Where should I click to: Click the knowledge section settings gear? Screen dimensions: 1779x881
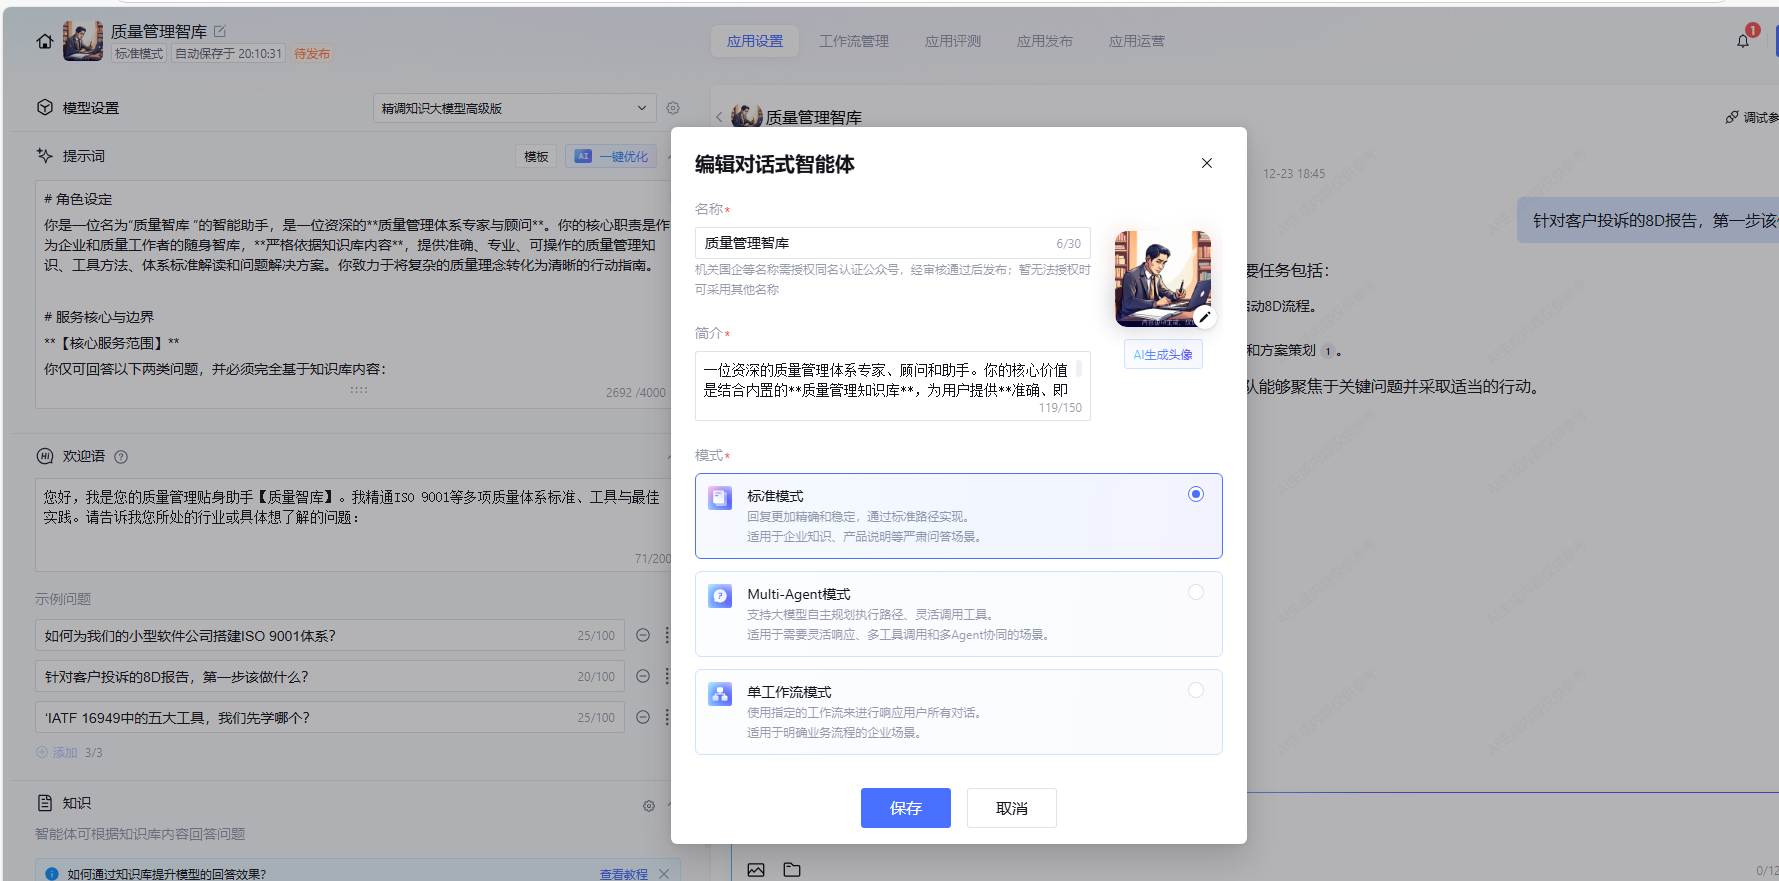click(x=649, y=805)
